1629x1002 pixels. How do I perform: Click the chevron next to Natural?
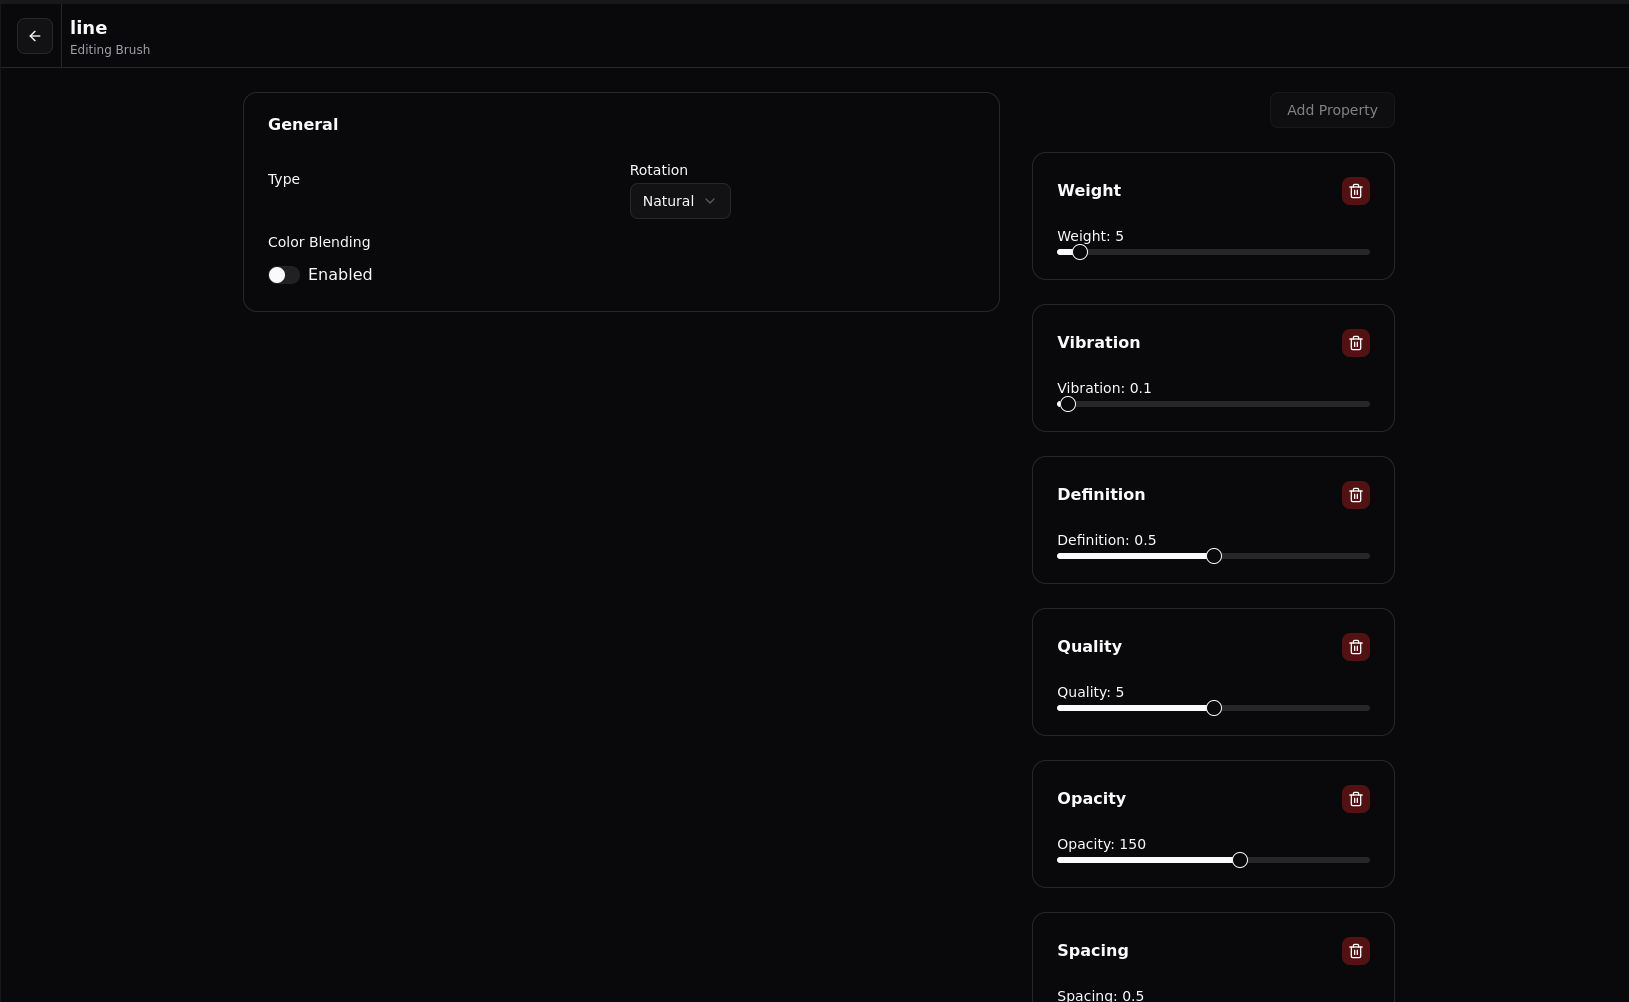pos(710,201)
